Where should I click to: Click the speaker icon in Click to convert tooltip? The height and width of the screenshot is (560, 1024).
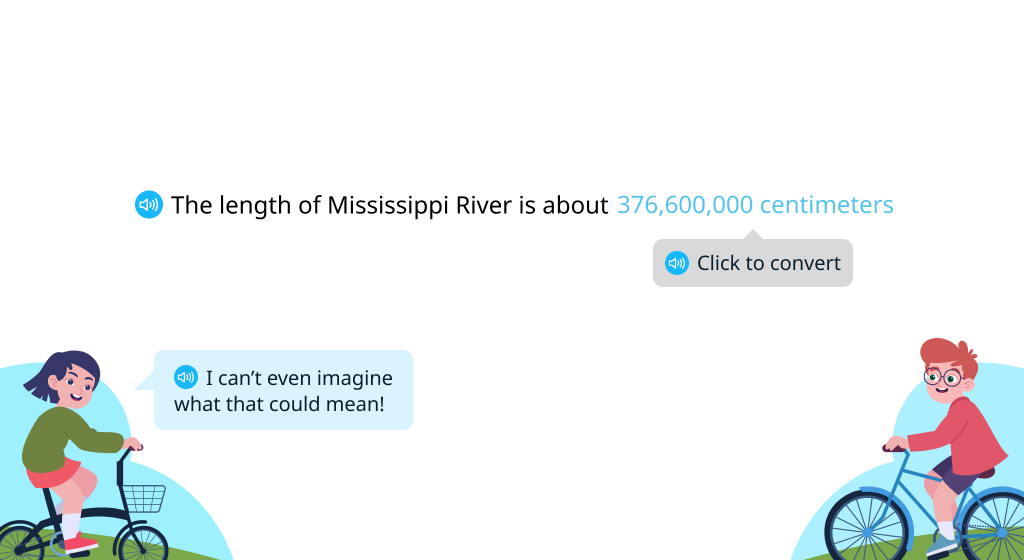tap(677, 263)
